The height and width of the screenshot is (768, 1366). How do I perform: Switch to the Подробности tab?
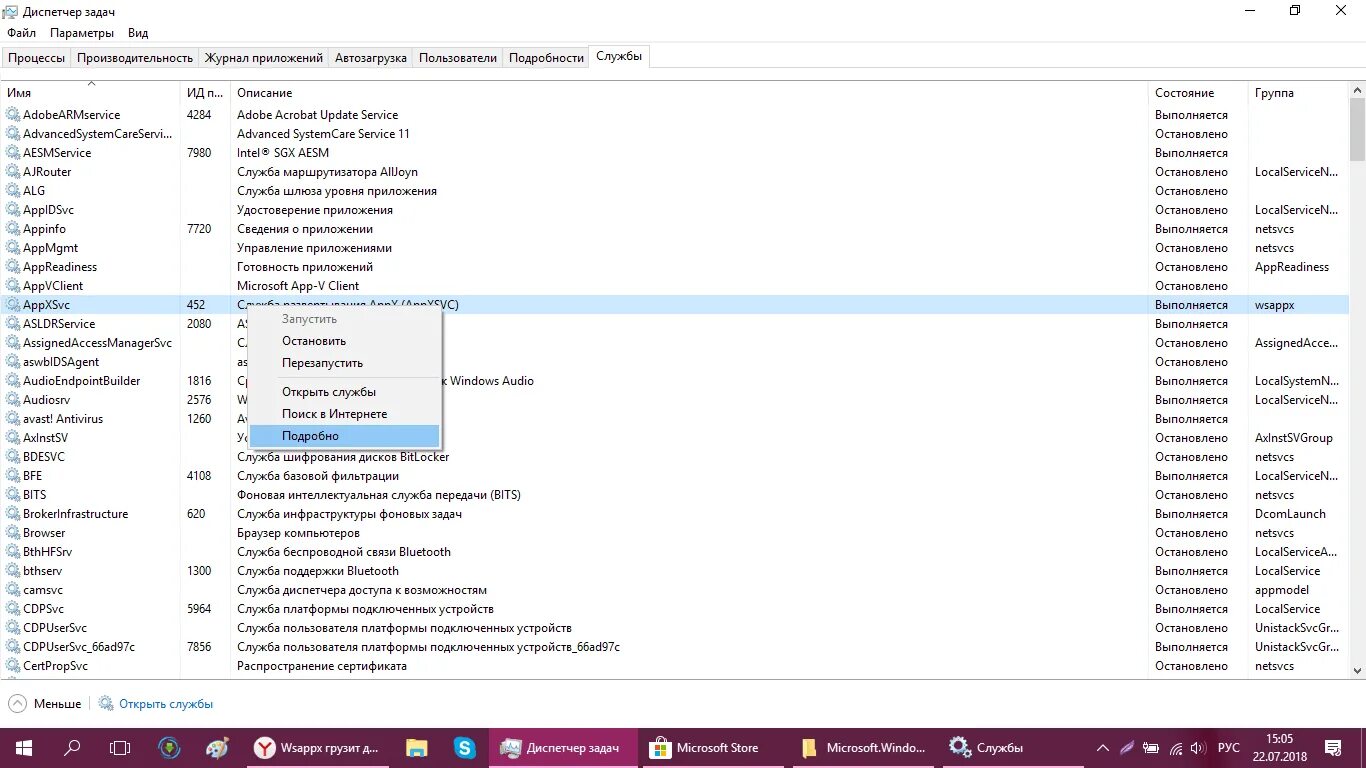546,58
